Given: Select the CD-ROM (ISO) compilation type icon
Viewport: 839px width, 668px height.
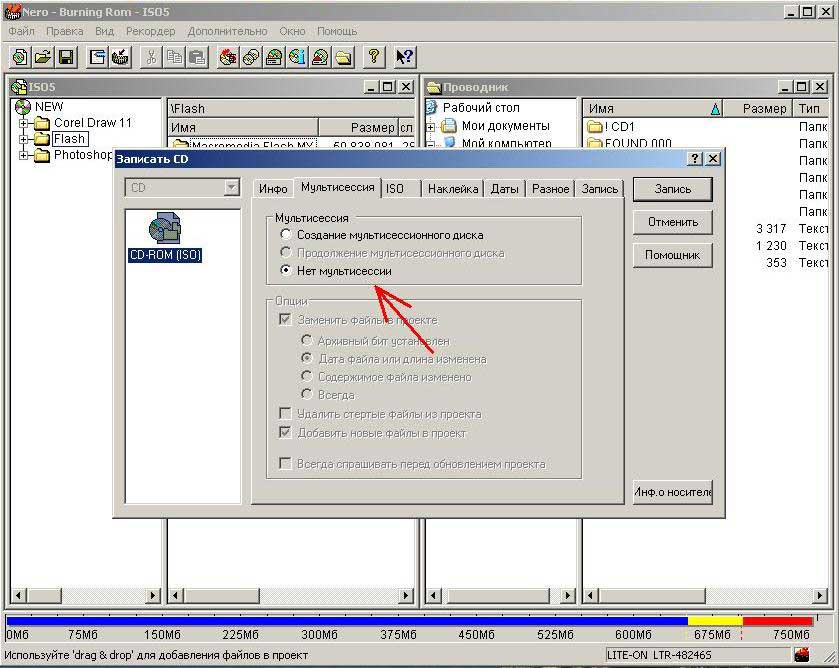Looking at the screenshot, I should (x=165, y=237).
